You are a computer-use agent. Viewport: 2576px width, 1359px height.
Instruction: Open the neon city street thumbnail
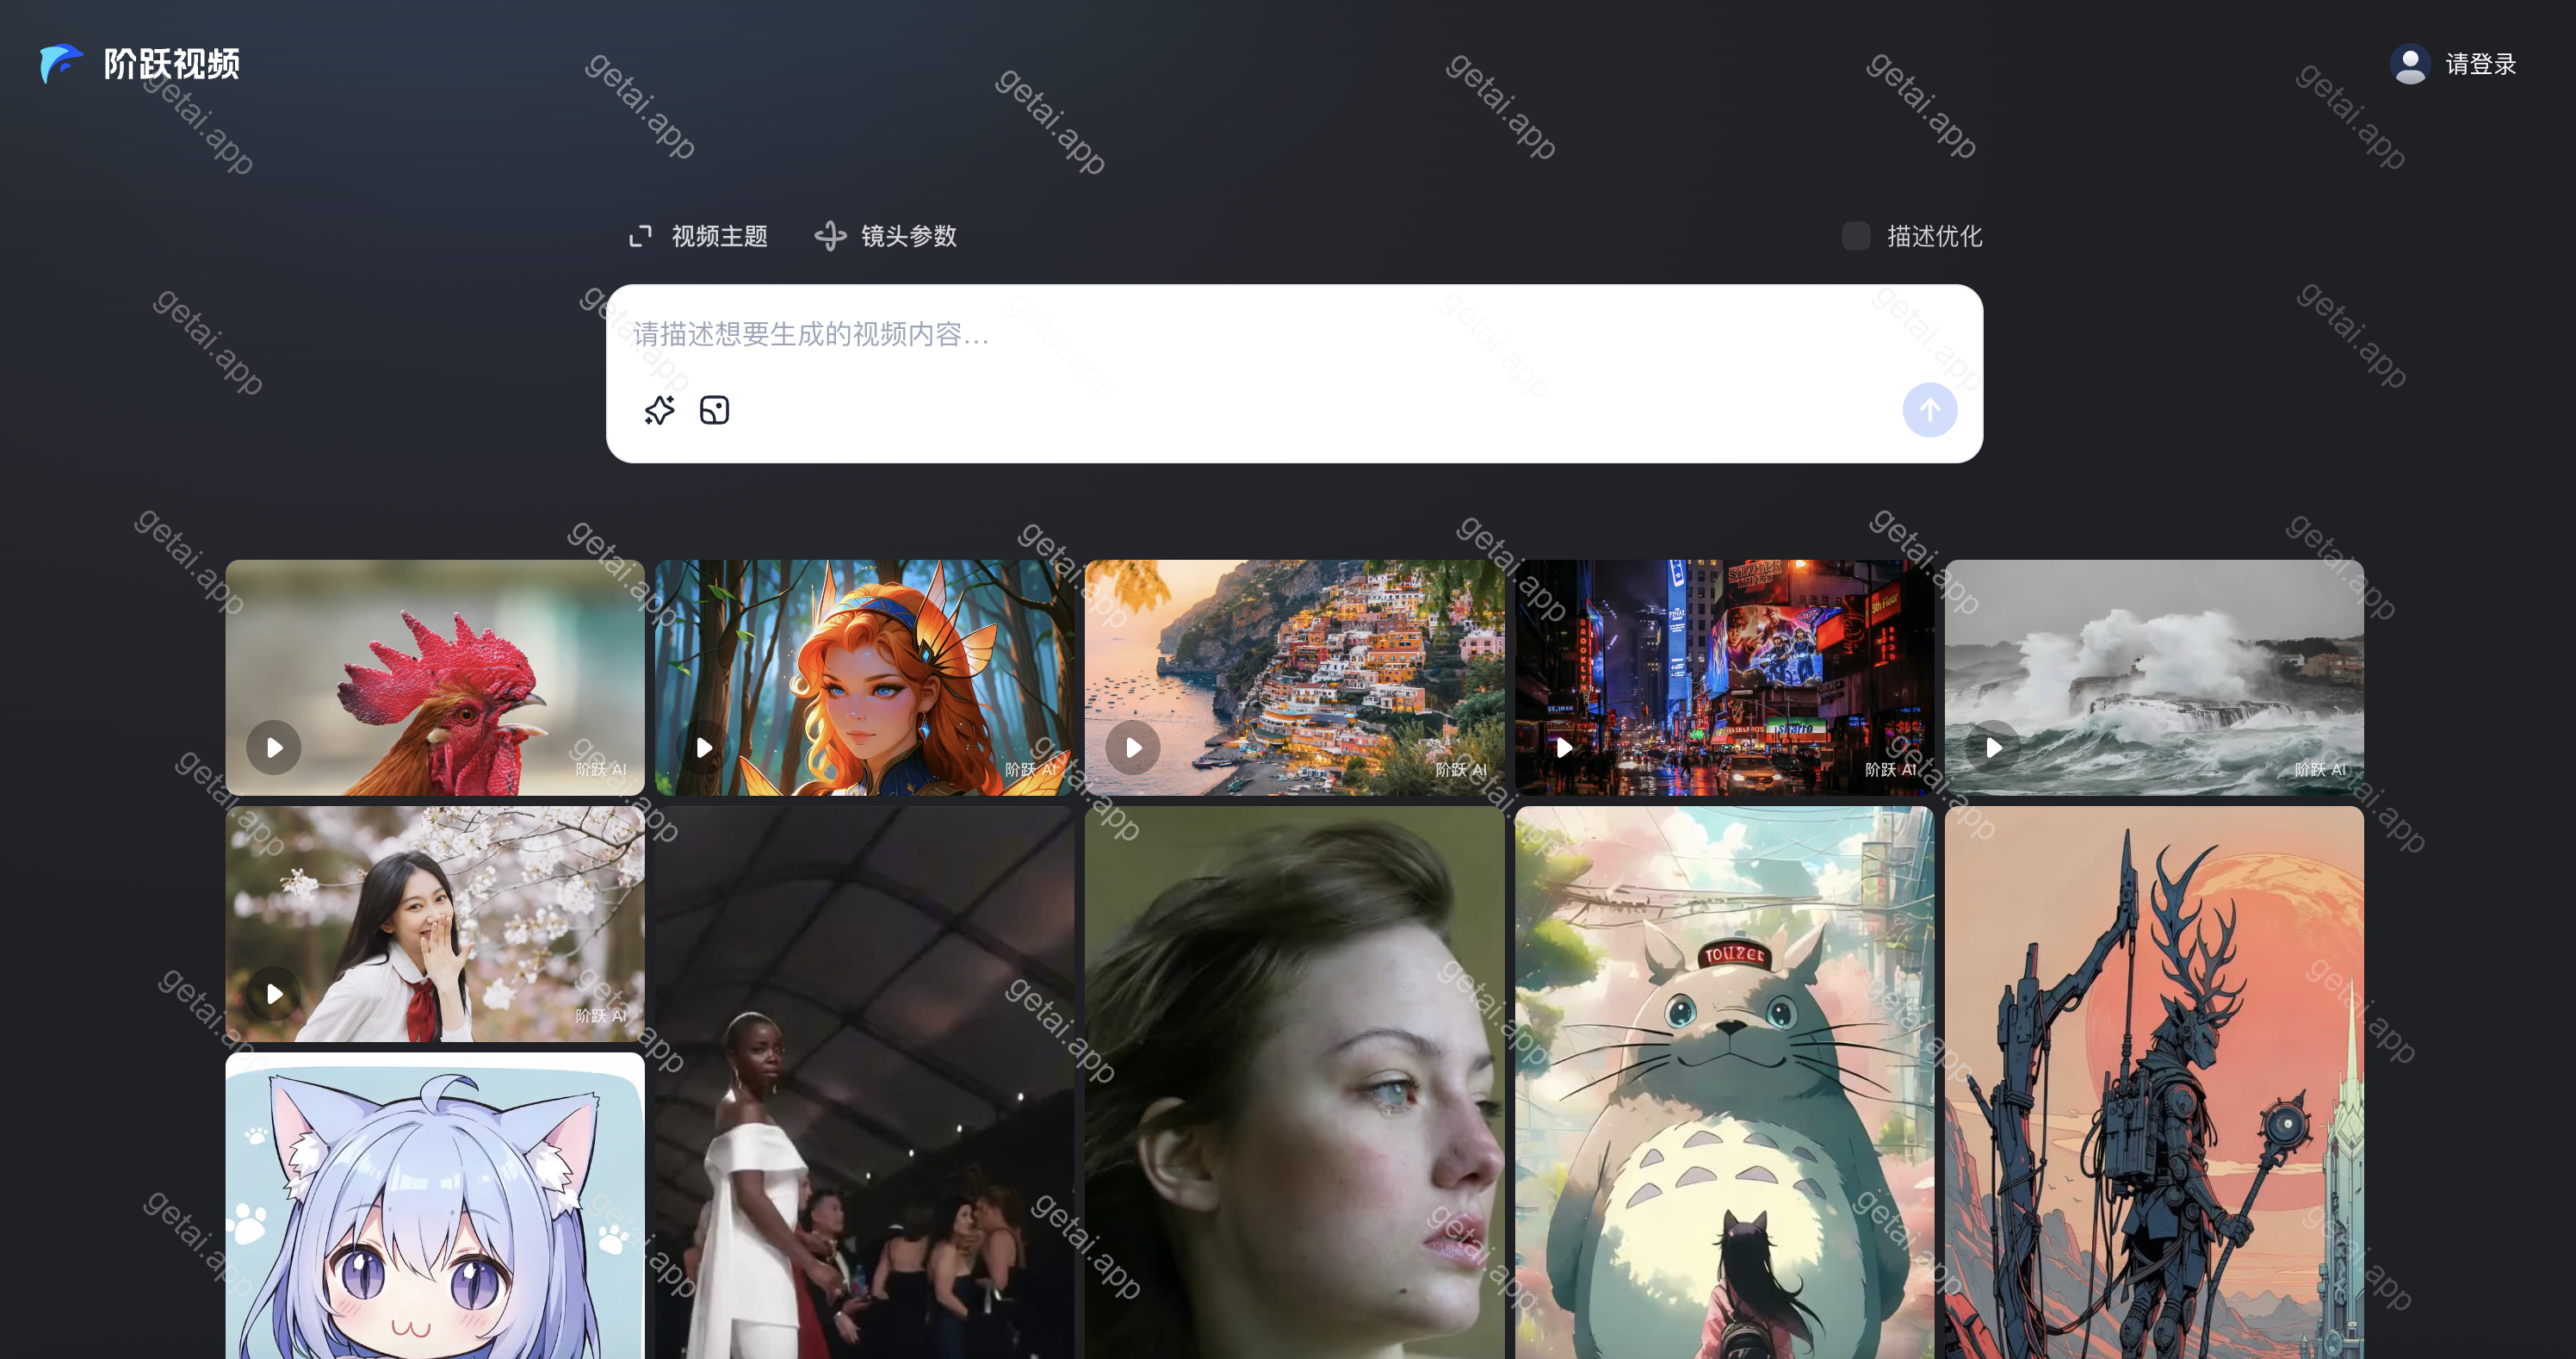[1724, 677]
